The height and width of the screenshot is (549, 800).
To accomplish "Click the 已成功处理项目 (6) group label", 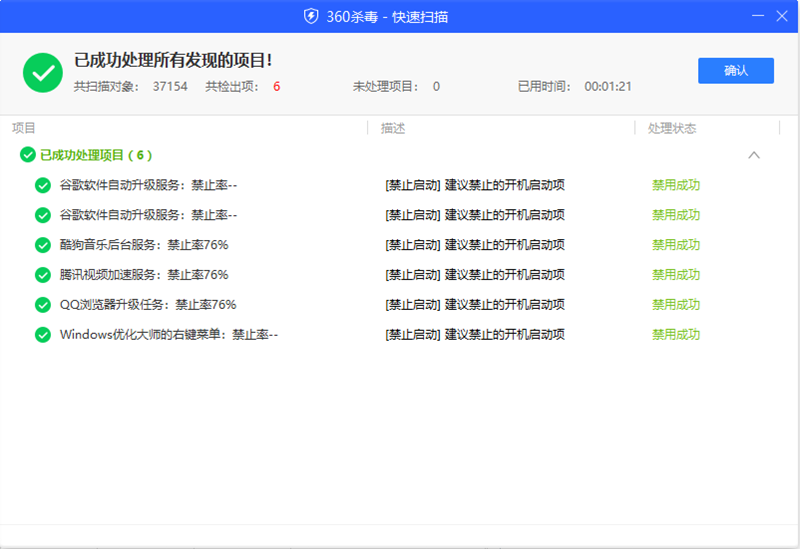I will pyautogui.click(x=96, y=155).
